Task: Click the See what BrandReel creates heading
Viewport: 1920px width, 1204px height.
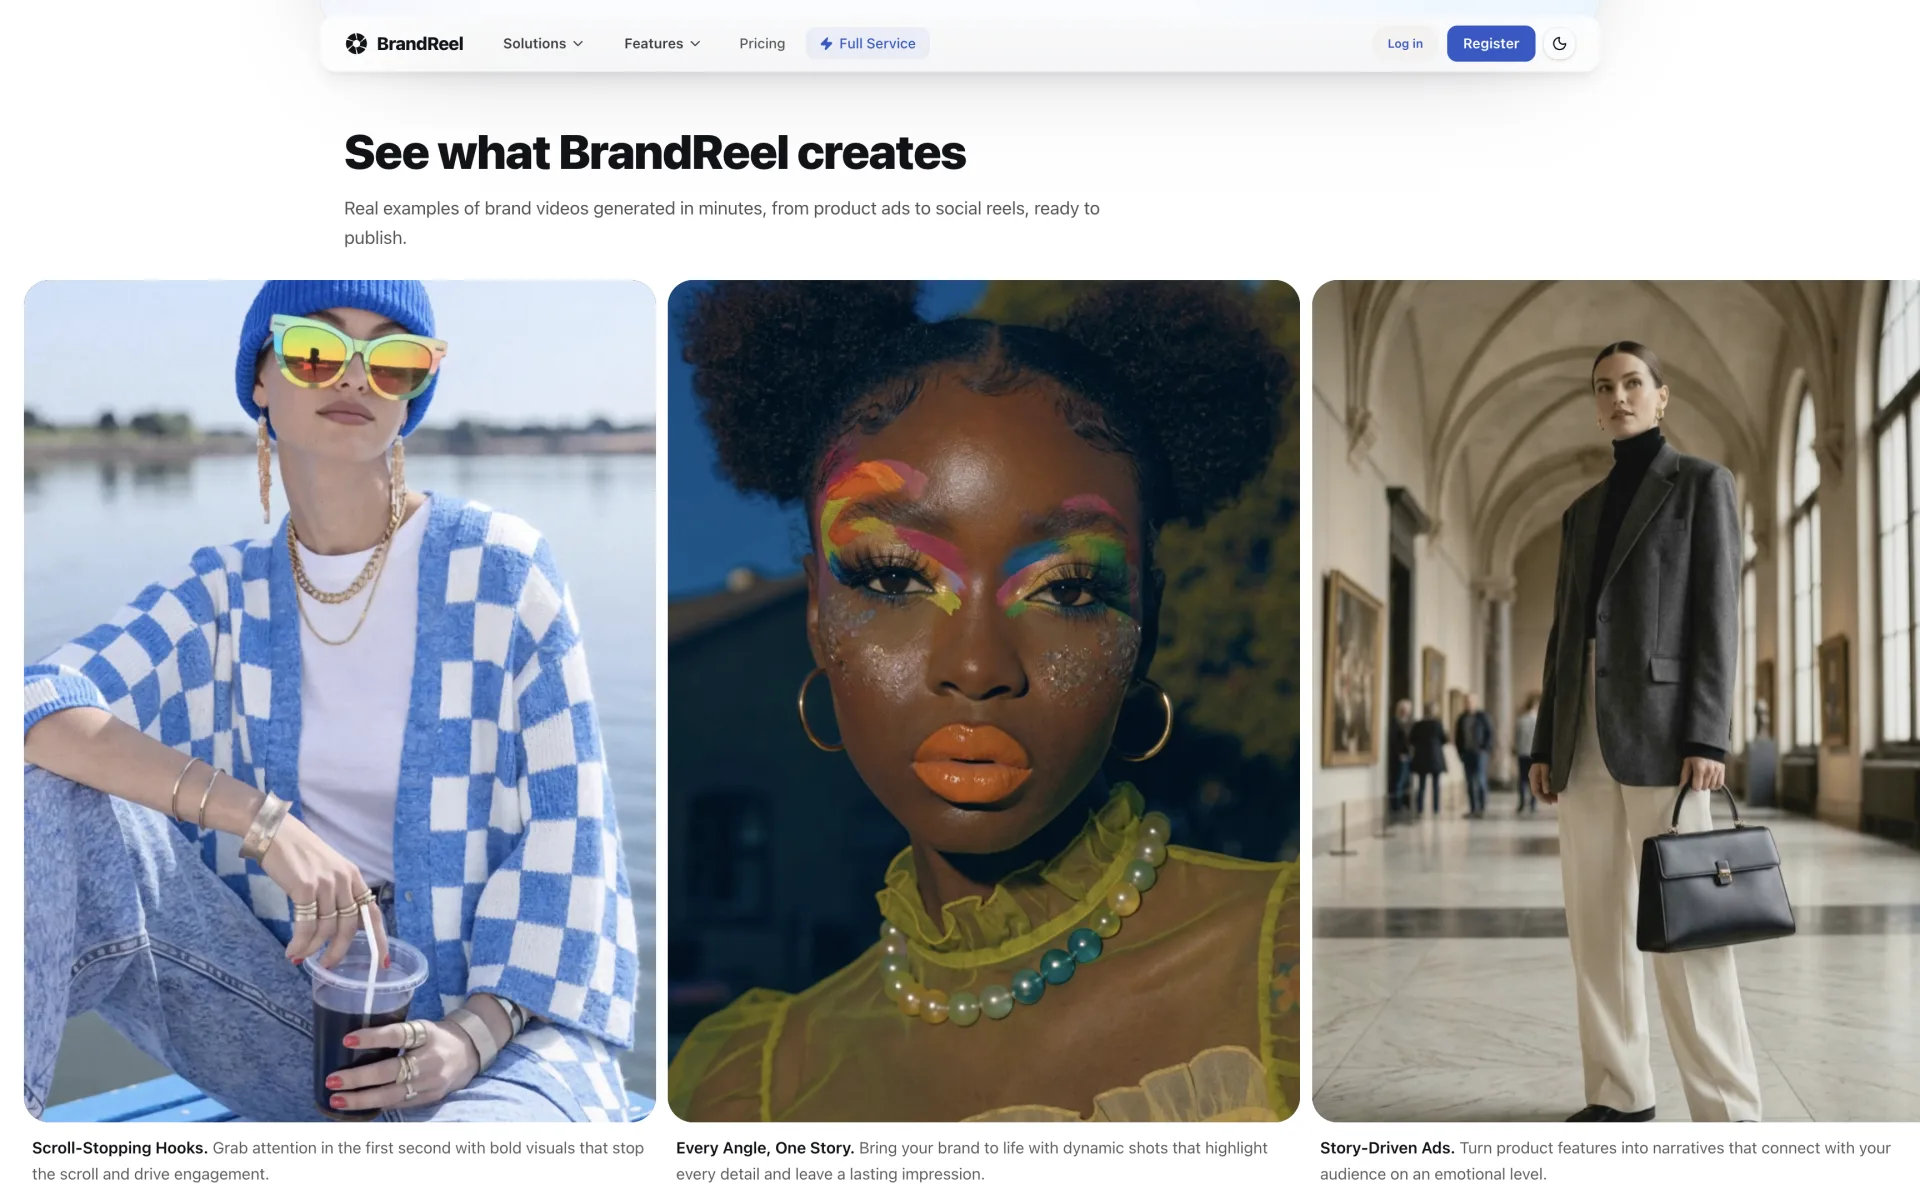Action: (654, 153)
